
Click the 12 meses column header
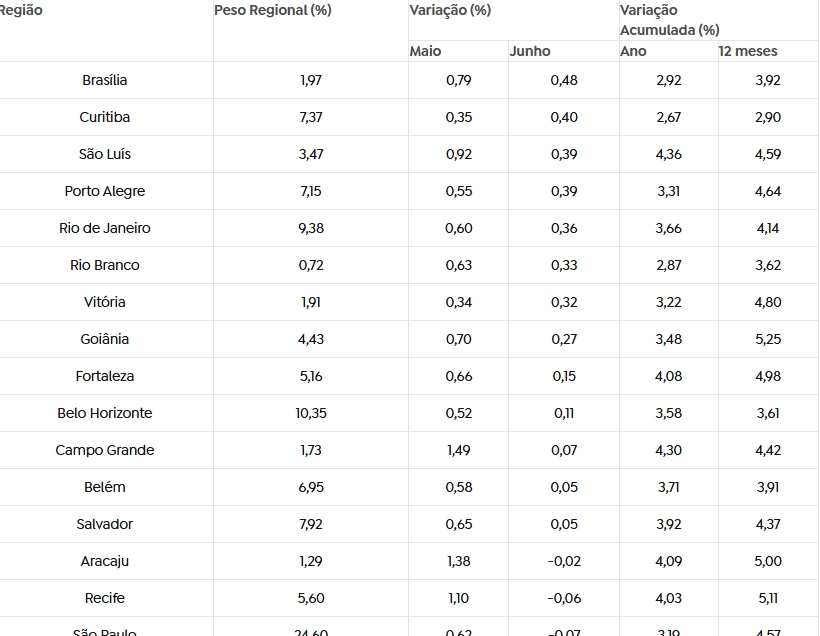[x=748, y=51]
